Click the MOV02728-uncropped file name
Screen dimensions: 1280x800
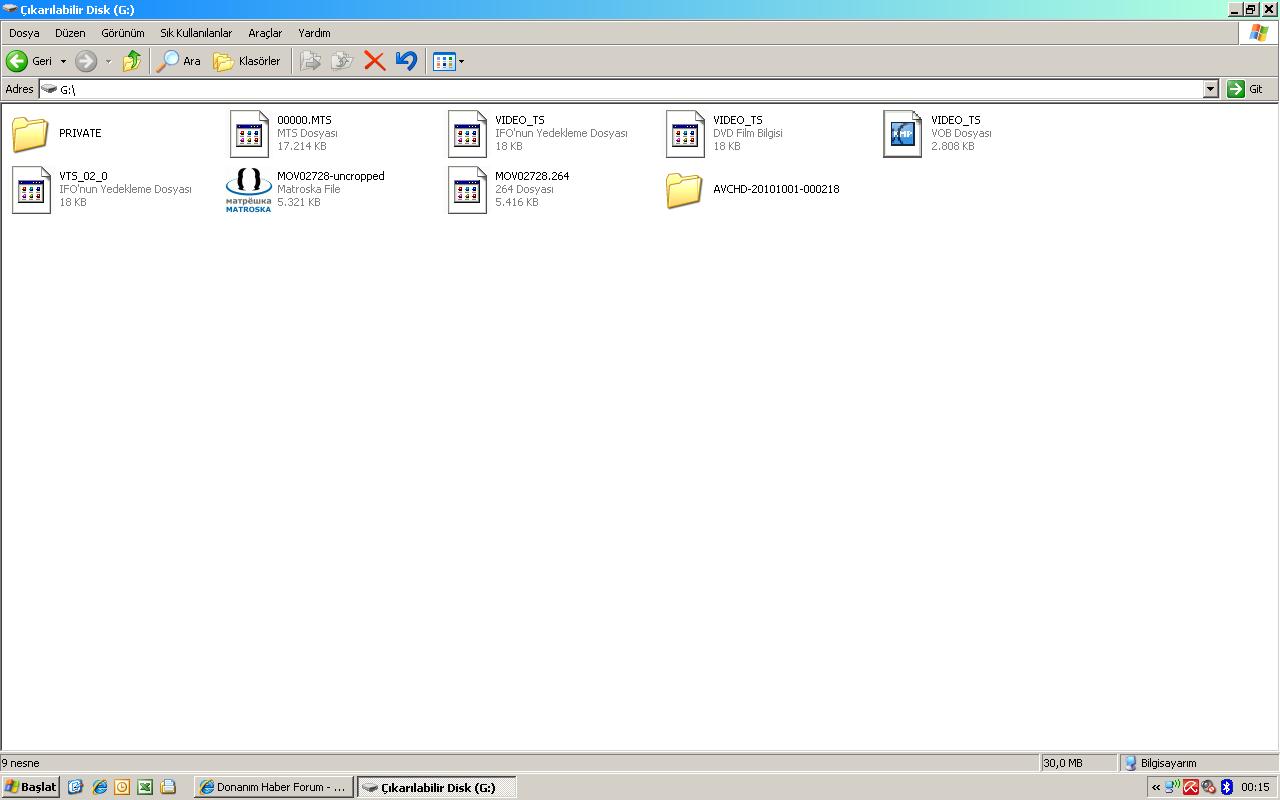330,176
